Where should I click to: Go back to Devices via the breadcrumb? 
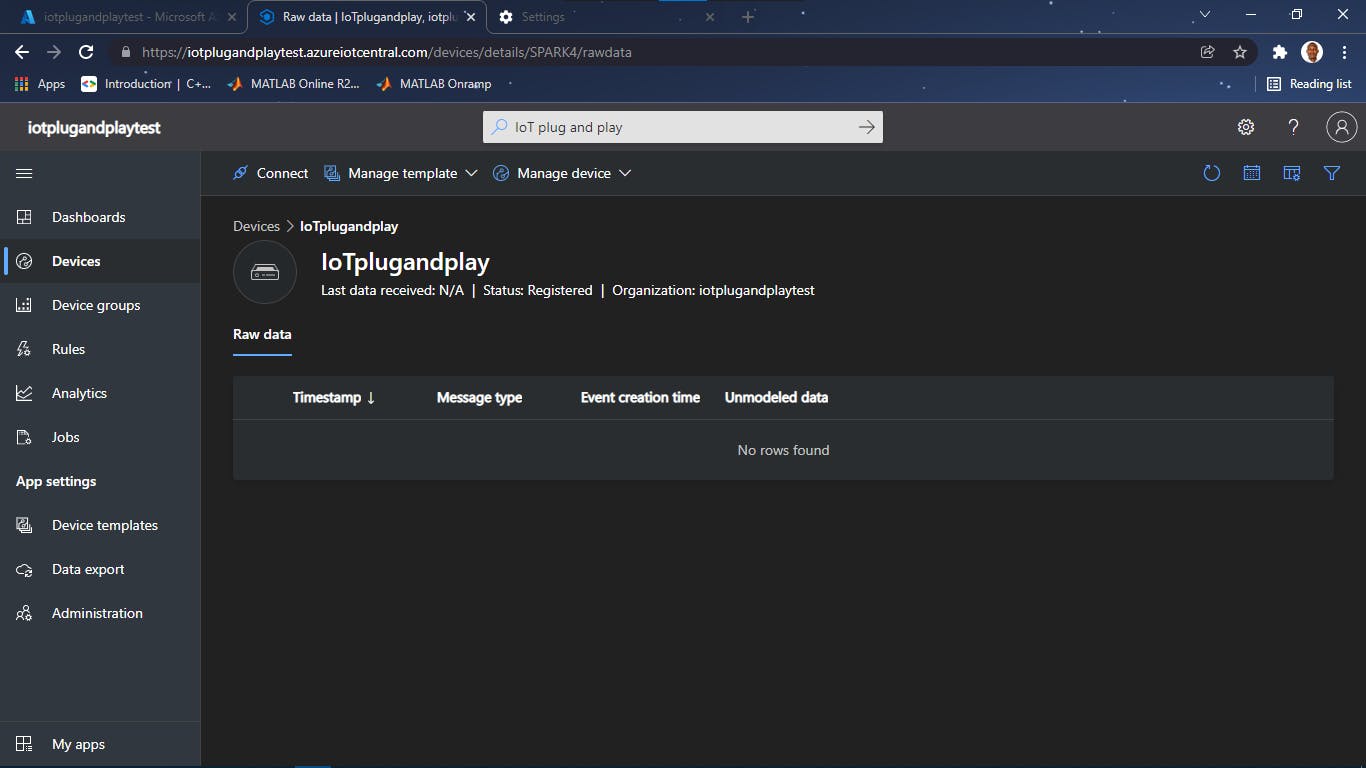click(256, 226)
